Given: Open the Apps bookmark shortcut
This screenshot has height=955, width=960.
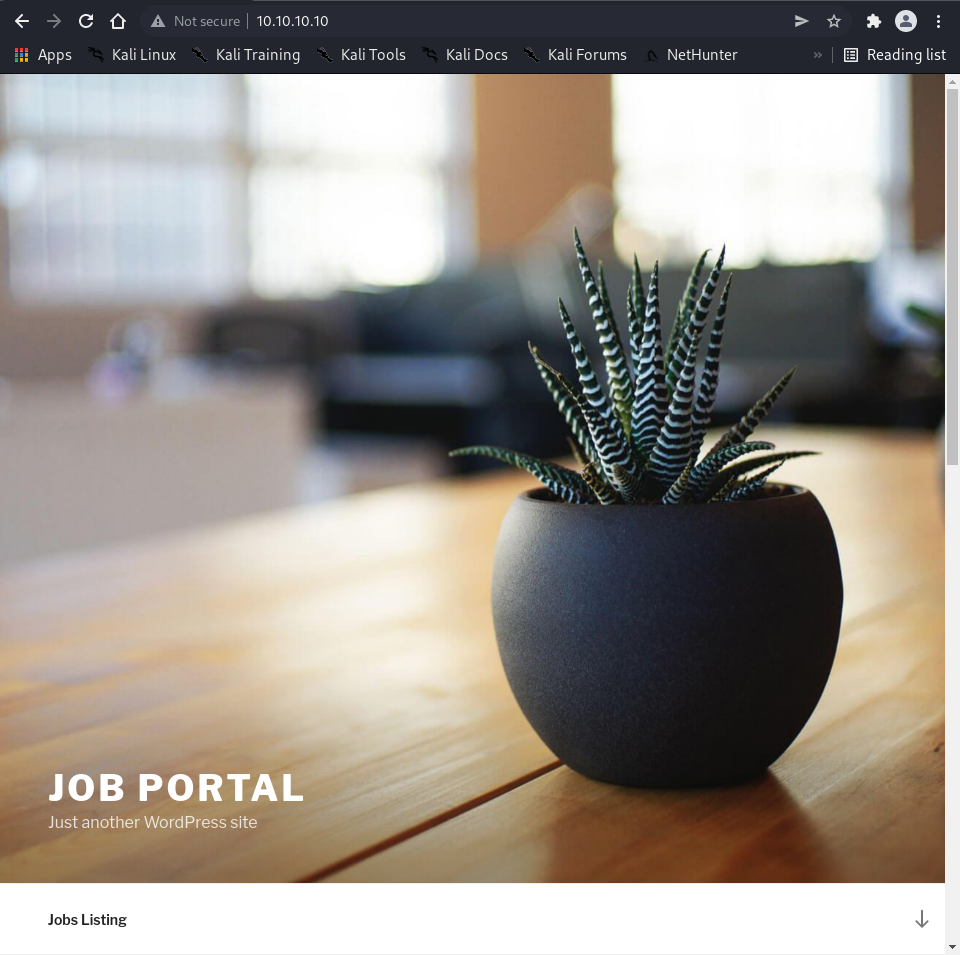Looking at the screenshot, I should click(43, 55).
